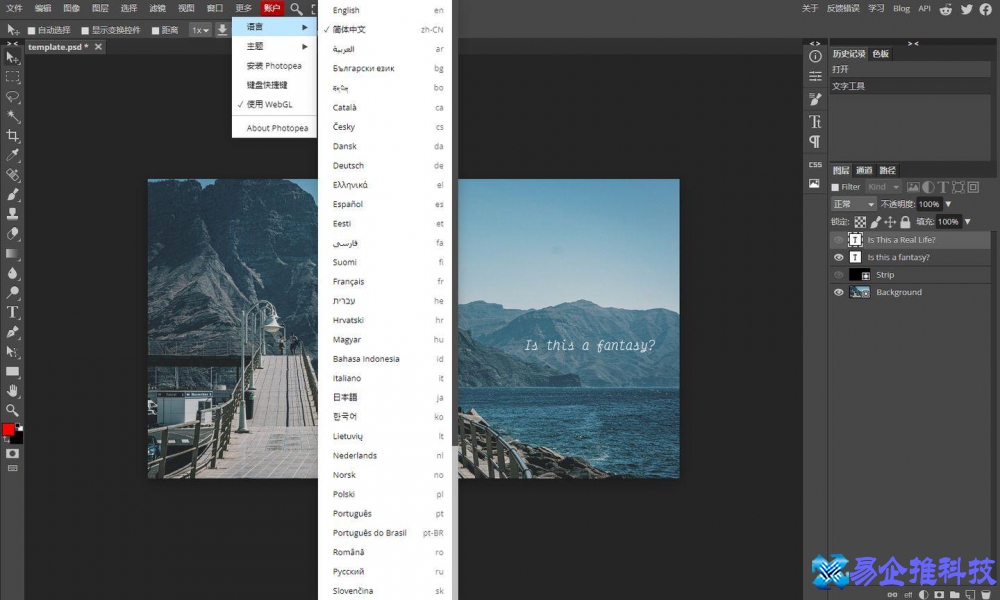Image resolution: width=1000 pixels, height=600 pixels.
Task: Choose the Lasso selection tool
Action: point(13,97)
